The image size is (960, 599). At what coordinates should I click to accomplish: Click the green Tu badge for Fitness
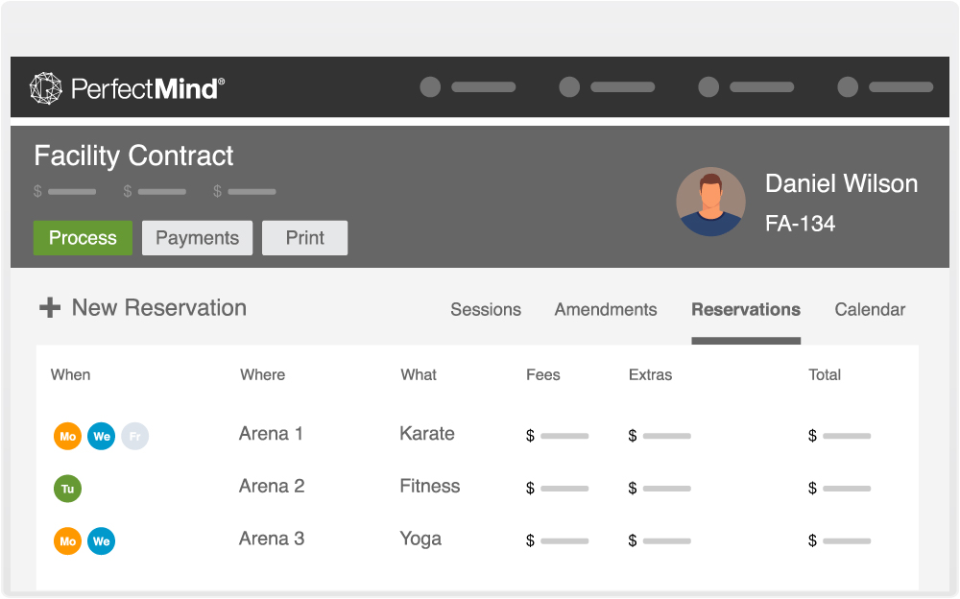pos(67,488)
